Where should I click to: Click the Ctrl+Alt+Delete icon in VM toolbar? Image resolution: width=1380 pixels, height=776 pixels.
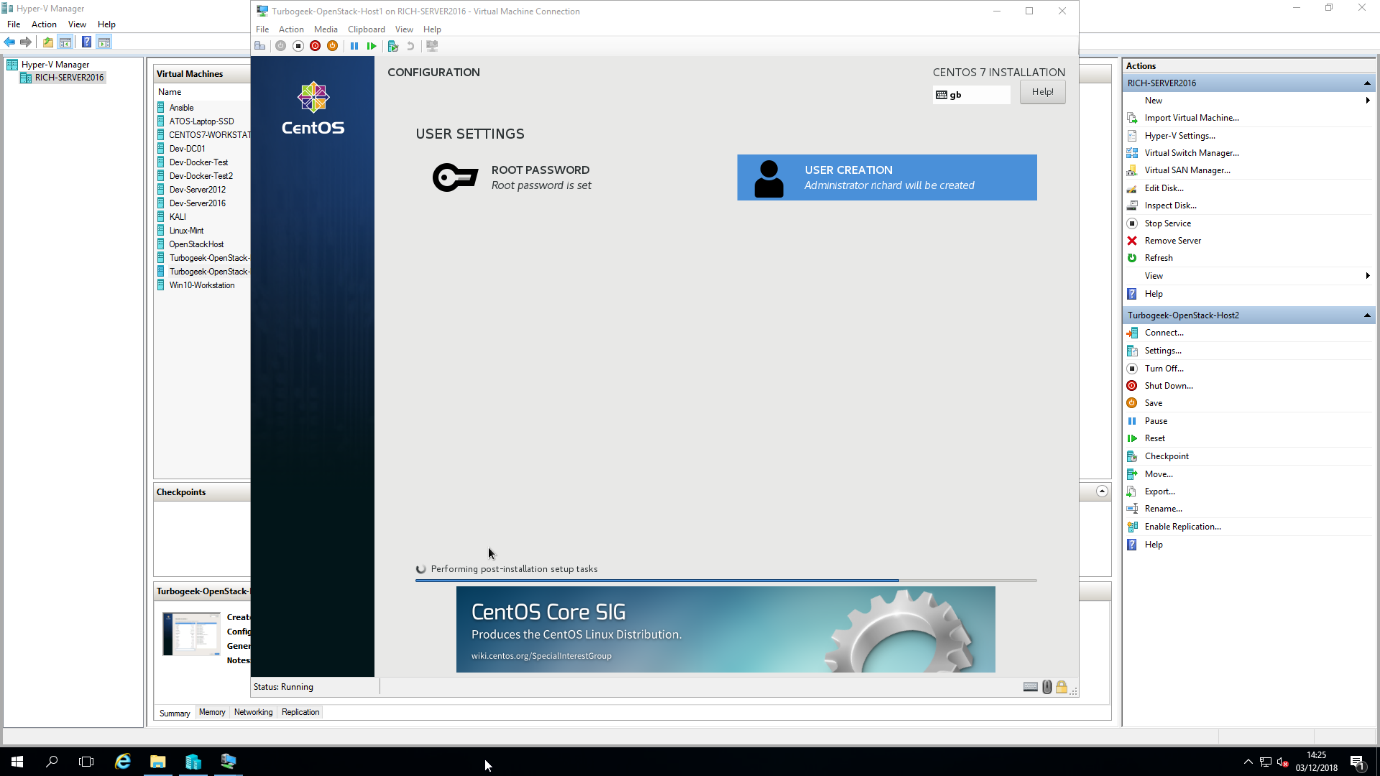coord(260,46)
